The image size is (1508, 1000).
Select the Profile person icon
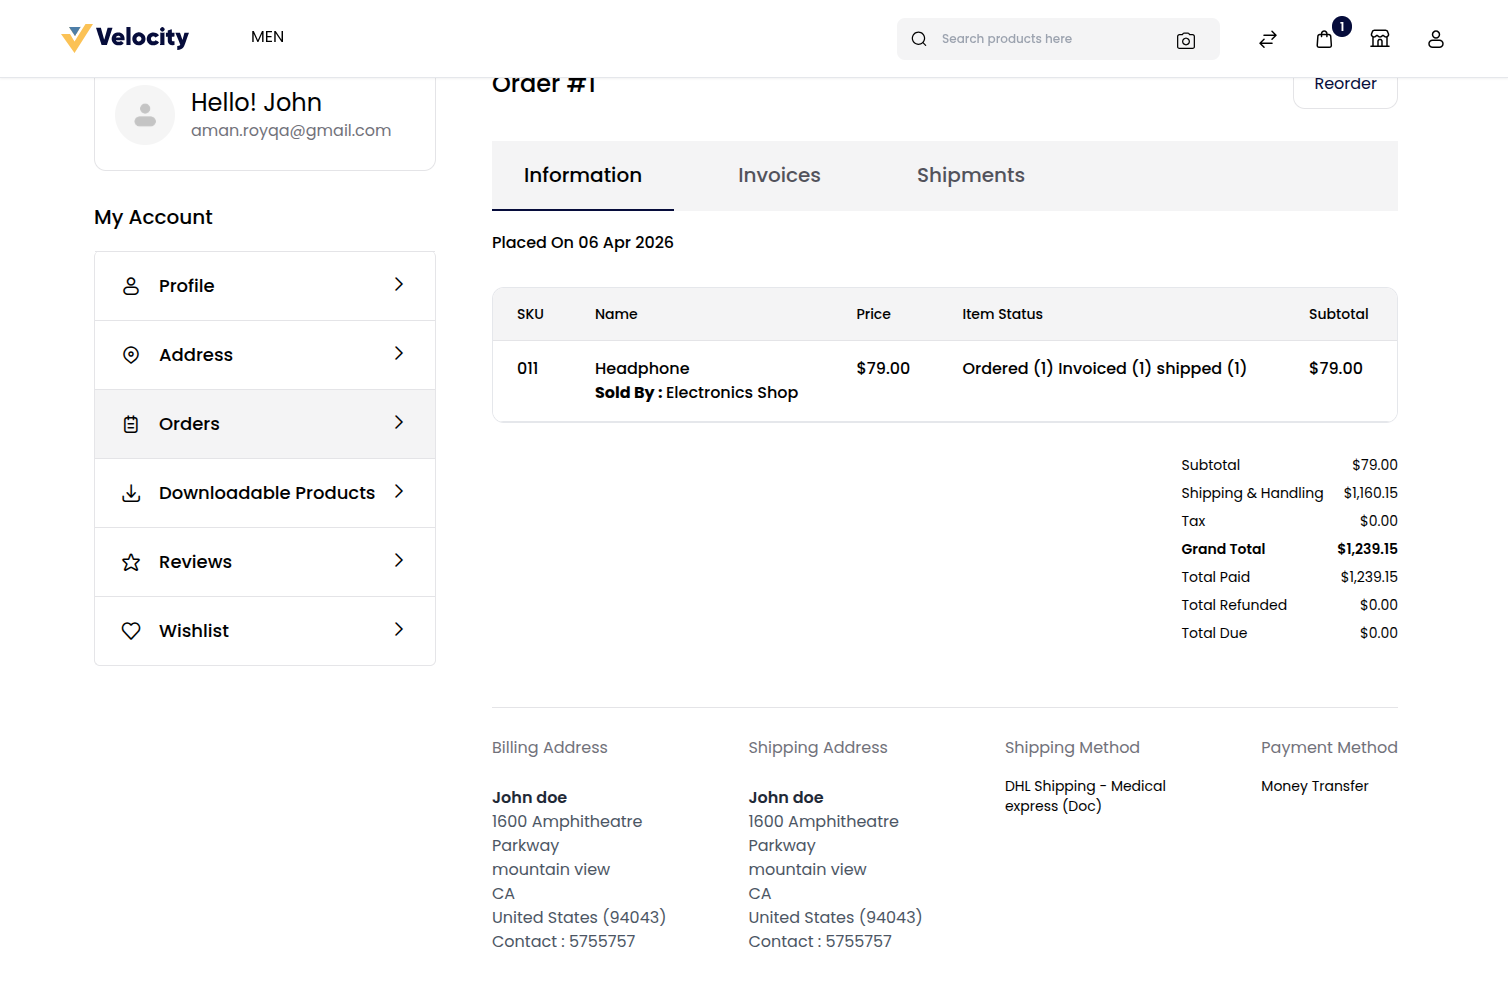point(131,285)
